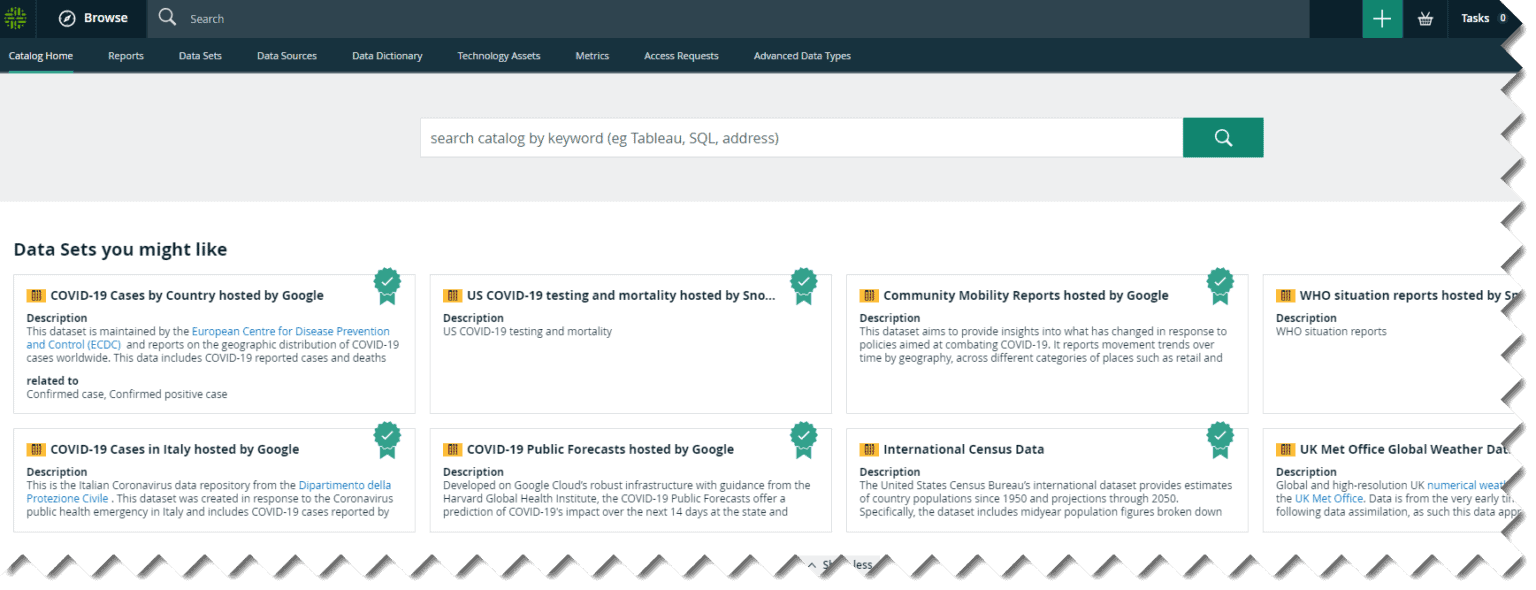
Task: Click the table icon on International Census Data card
Action: (x=870, y=449)
